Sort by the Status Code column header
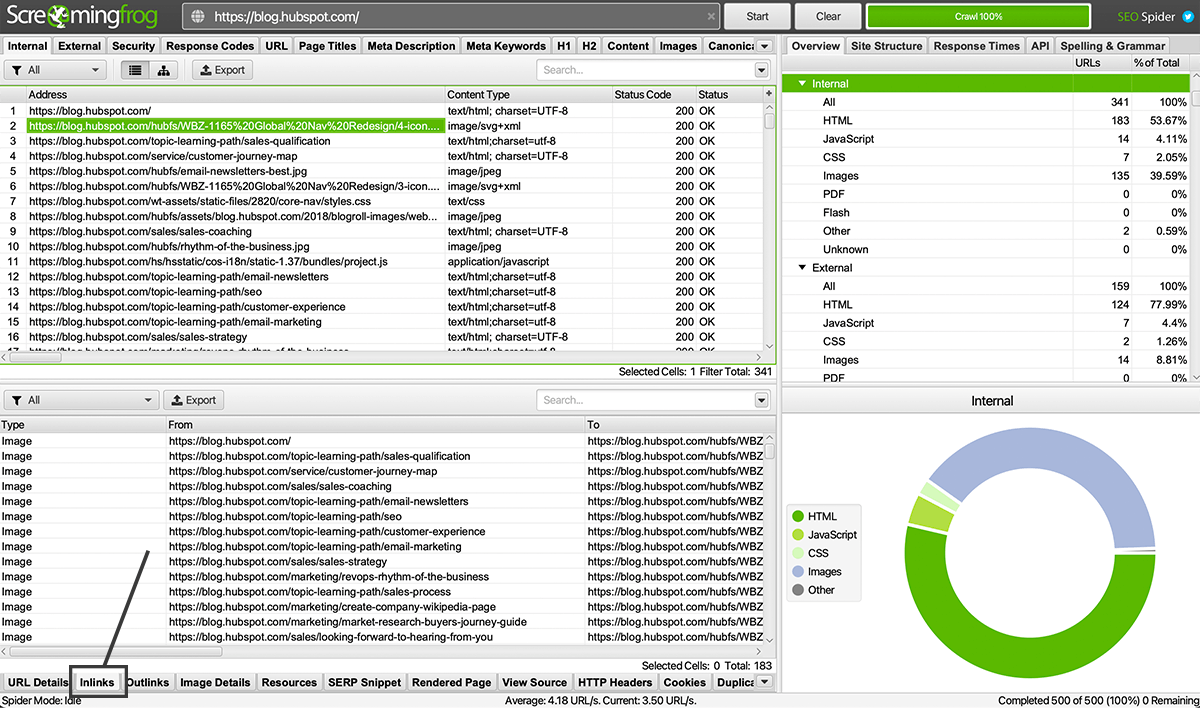The image size is (1200, 708). 654,95
